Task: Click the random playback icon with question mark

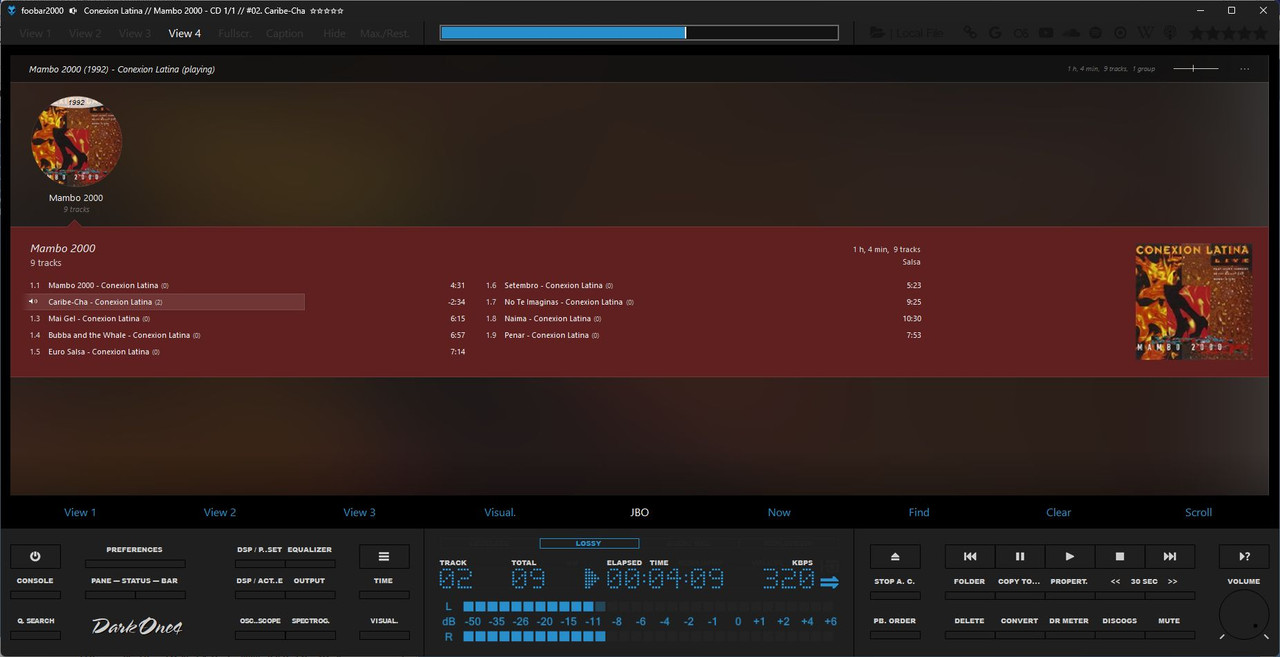Action: click(x=1244, y=556)
